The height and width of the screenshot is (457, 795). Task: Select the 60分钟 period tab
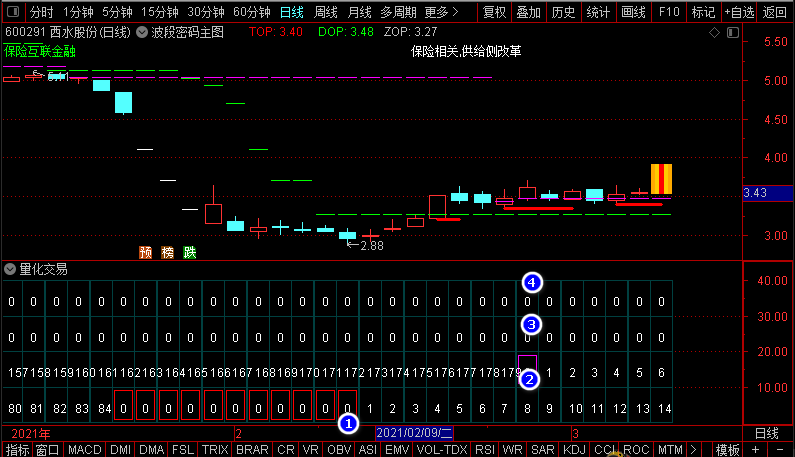click(x=251, y=12)
